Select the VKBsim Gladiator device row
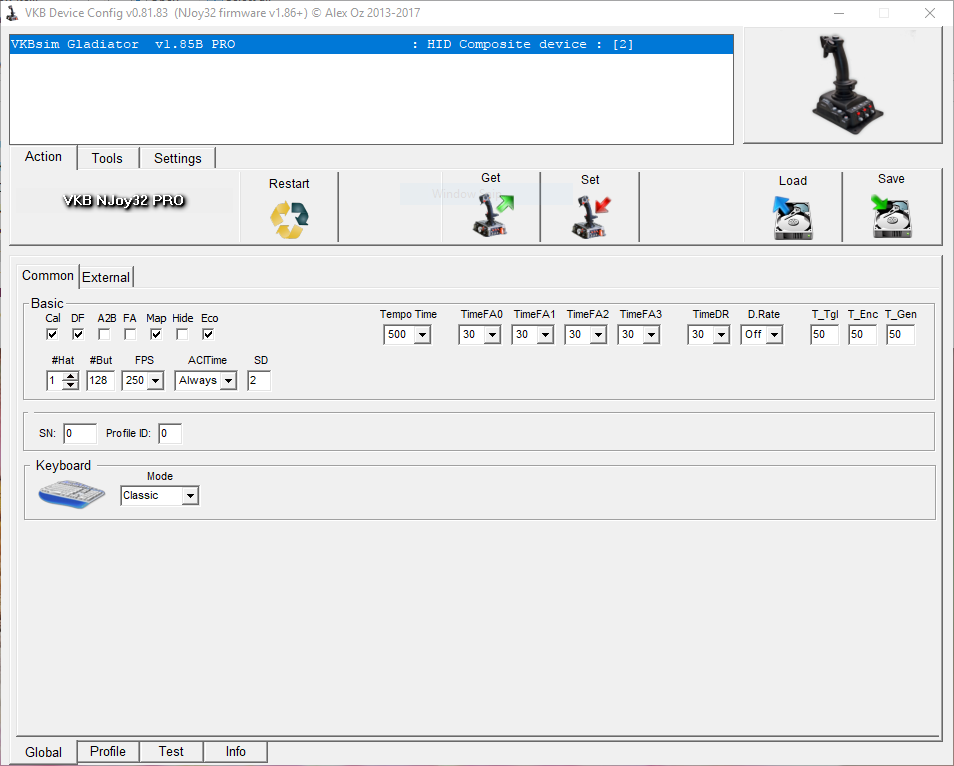Screen dimensions: 954x766 371,44
